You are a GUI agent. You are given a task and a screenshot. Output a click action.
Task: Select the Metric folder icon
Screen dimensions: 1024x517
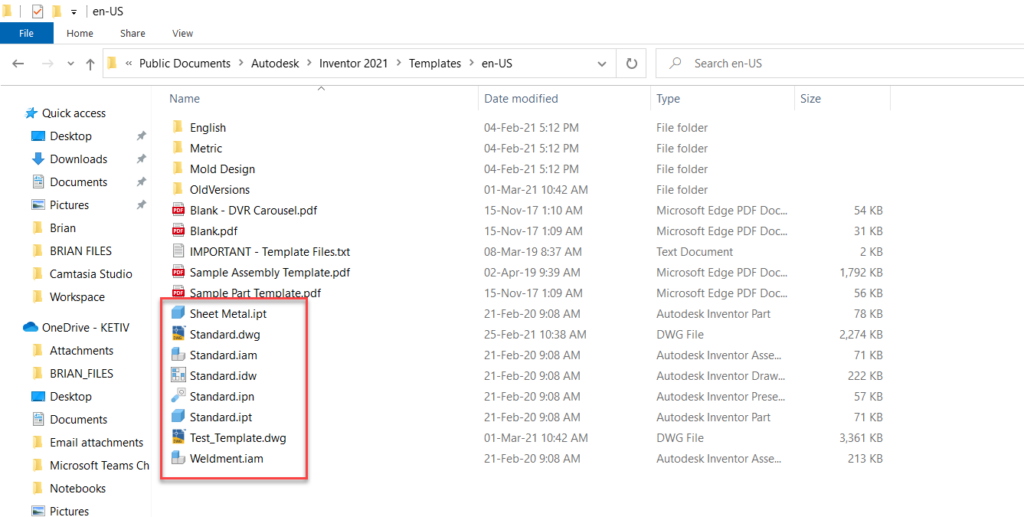coord(178,148)
